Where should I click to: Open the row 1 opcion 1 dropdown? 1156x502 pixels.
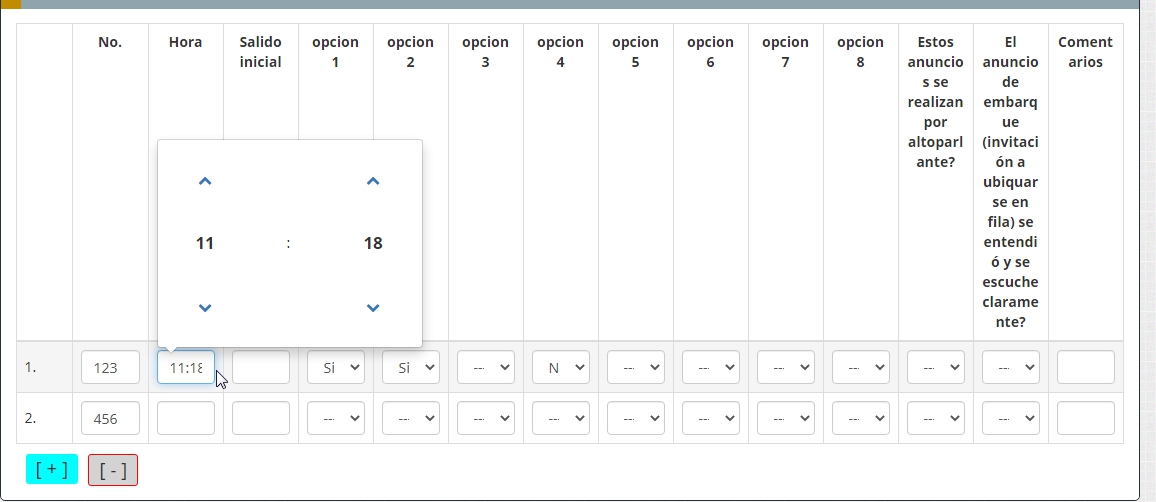pos(336,367)
